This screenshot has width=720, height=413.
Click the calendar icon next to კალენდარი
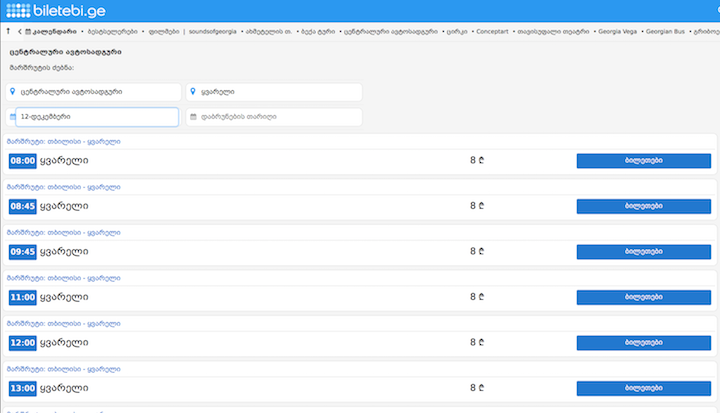point(28,32)
